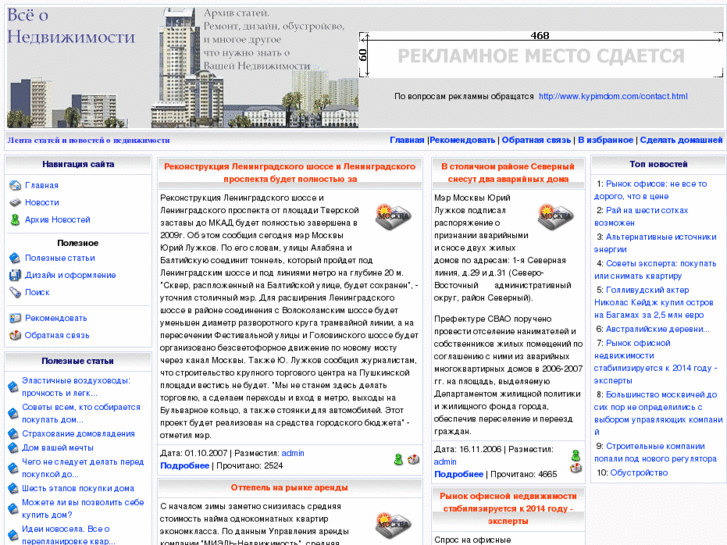Open top news Альтернативные источники энергии

click(655, 243)
